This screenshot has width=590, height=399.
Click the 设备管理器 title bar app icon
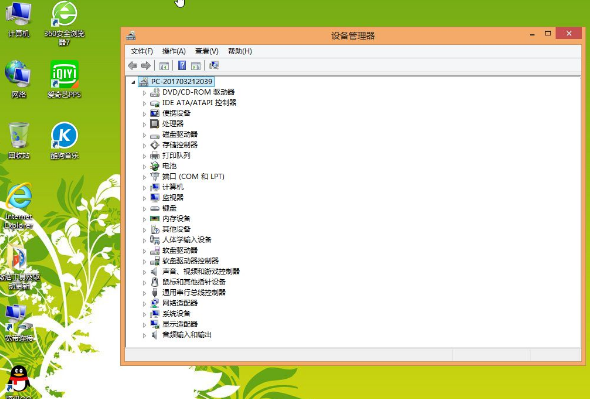pos(131,35)
